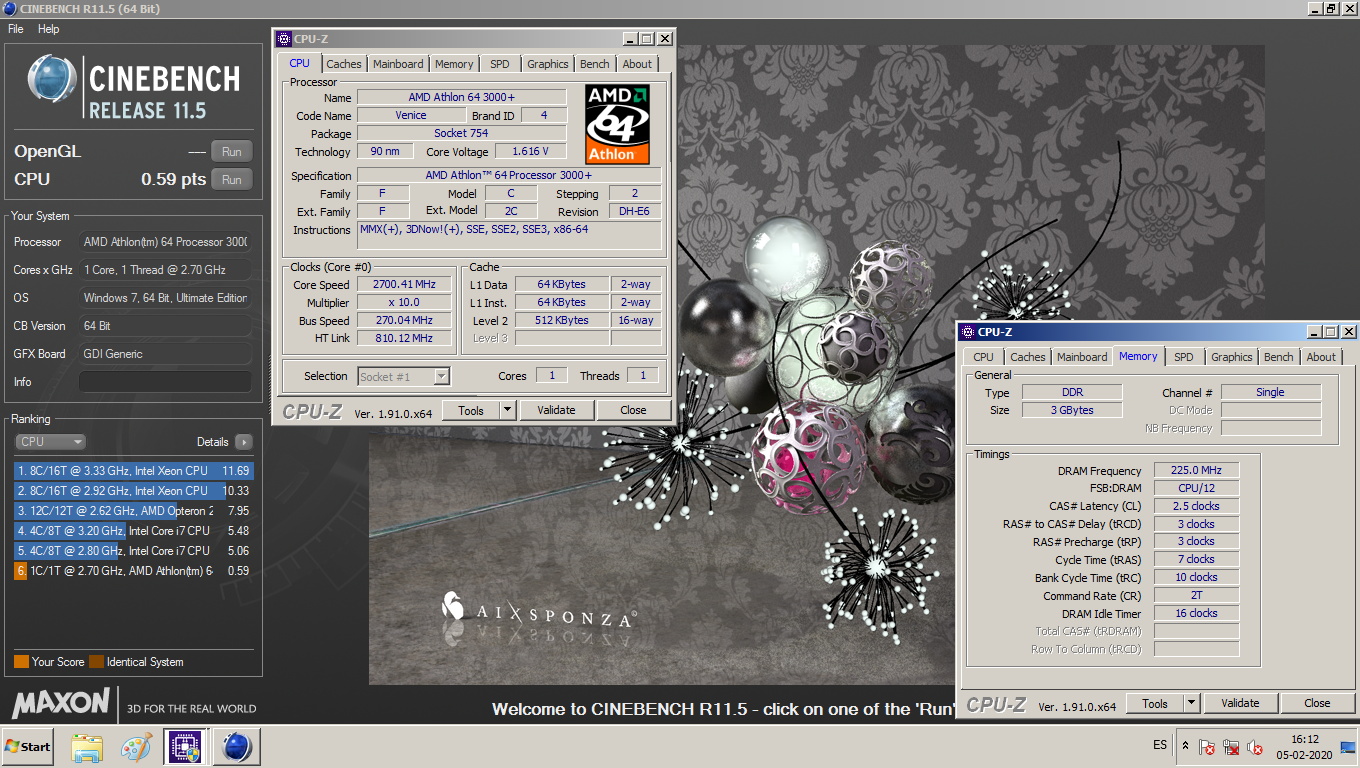1360x768 pixels.
Task: Run the OpenGL benchmark
Action: click(231, 152)
